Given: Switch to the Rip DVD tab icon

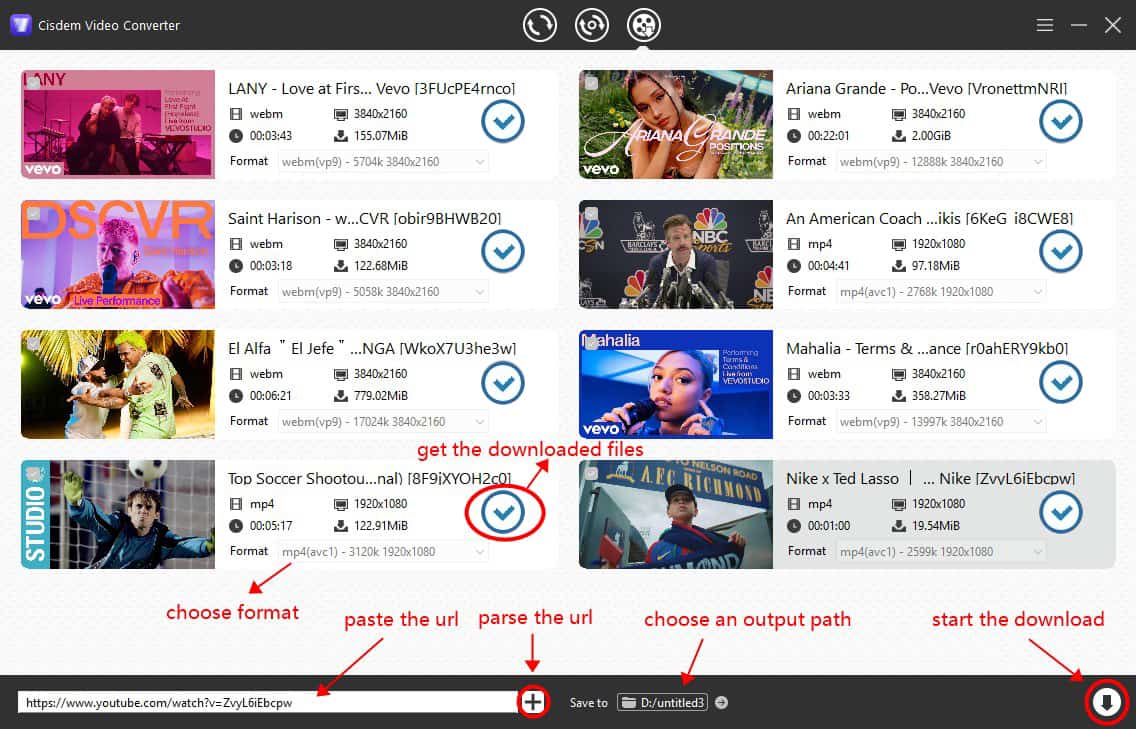Looking at the screenshot, I should pyautogui.click(x=592, y=25).
